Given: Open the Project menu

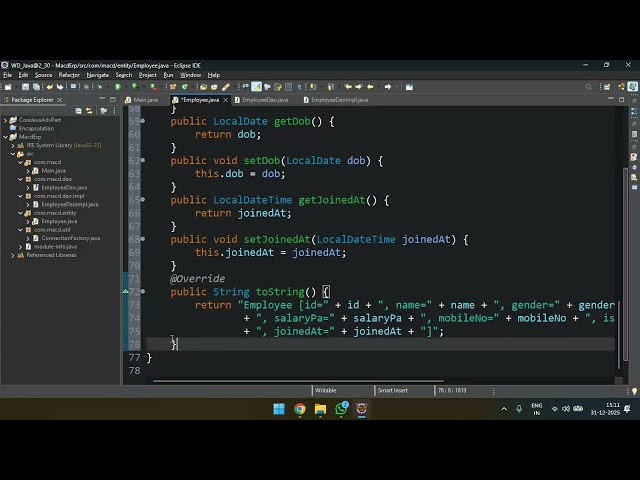Looking at the screenshot, I should [x=147, y=75].
